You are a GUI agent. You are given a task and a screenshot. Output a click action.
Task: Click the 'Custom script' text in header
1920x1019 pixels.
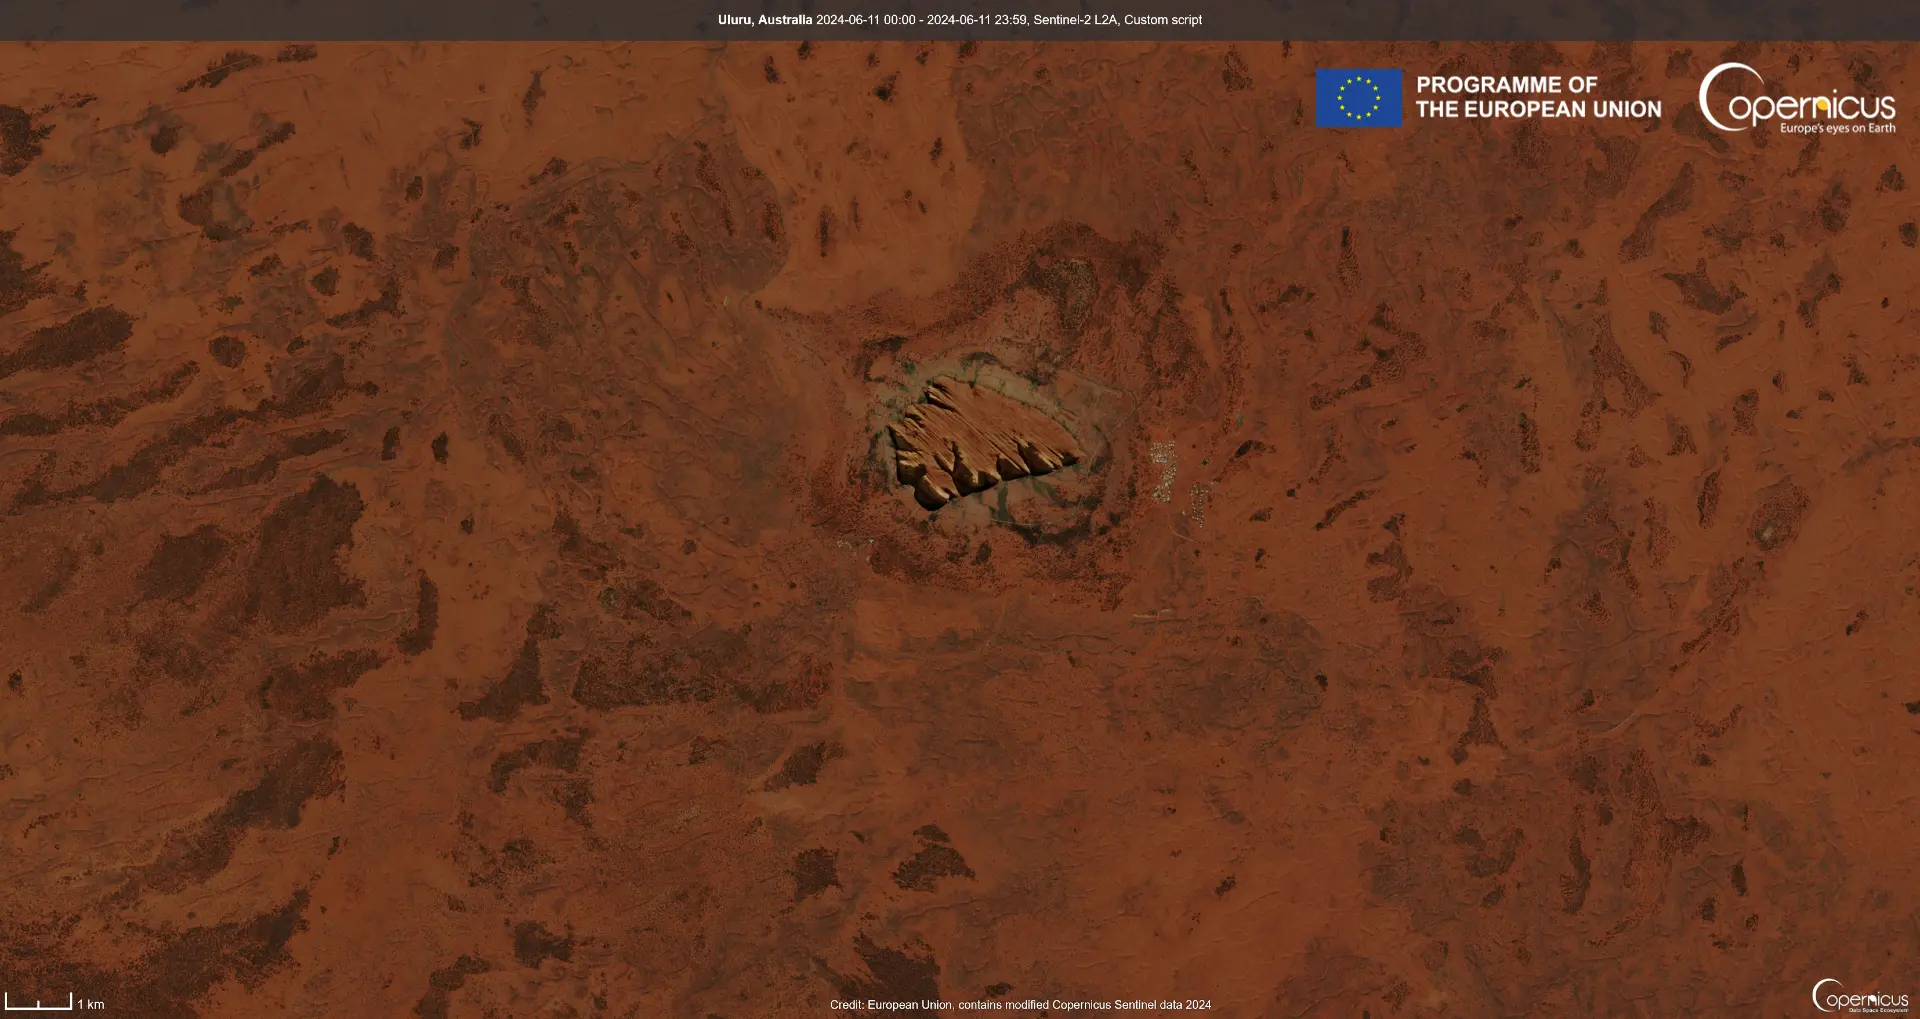click(1163, 20)
